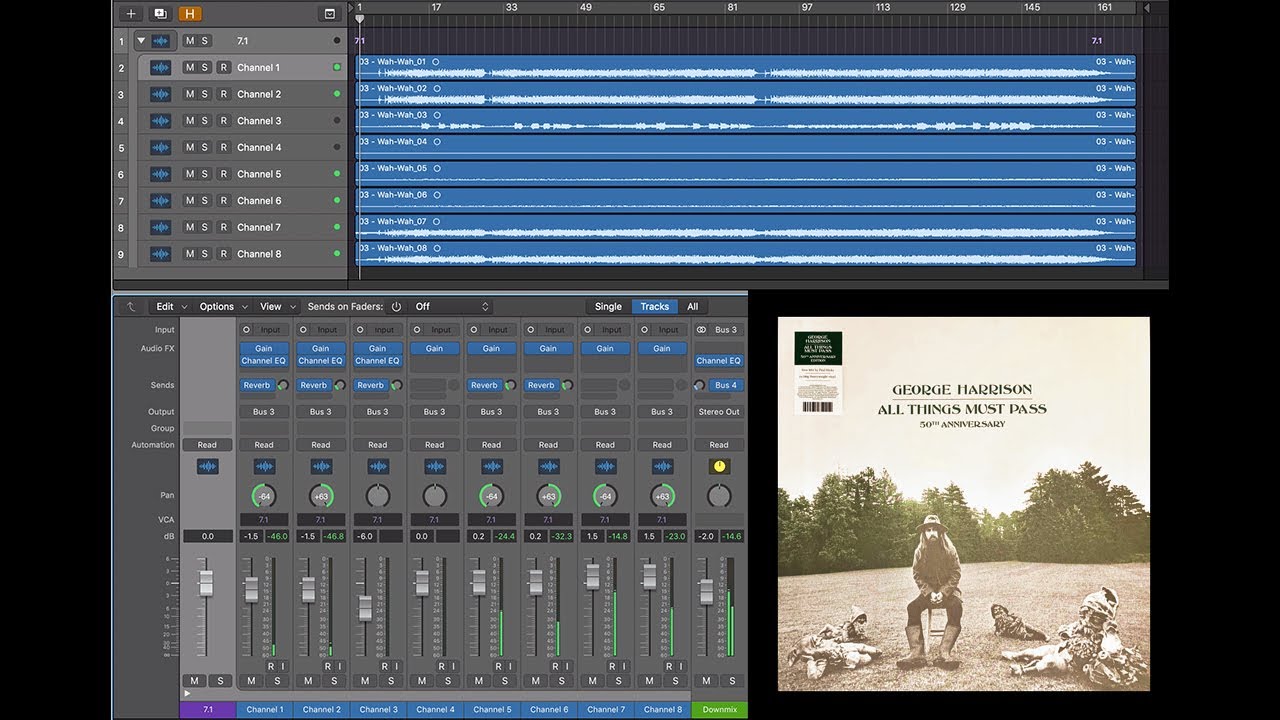The height and width of the screenshot is (720, 1280).
Task: Click the George Harrison album cover image
Action: (x=964, y=504)
